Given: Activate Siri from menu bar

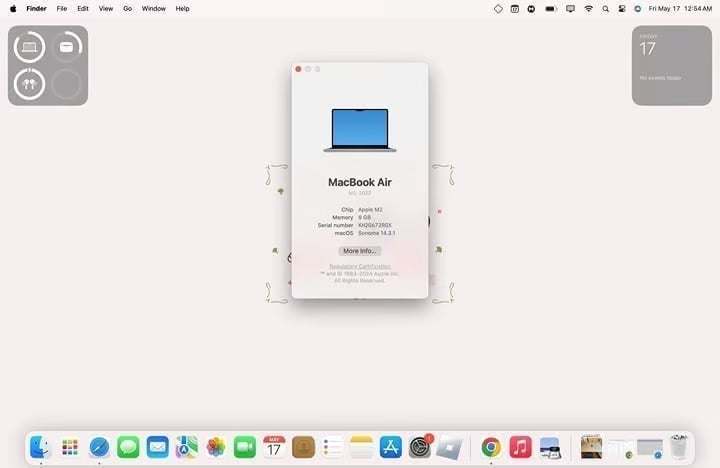Looking at the screenshot, I should pyautogui.click(x=637, y=9).
